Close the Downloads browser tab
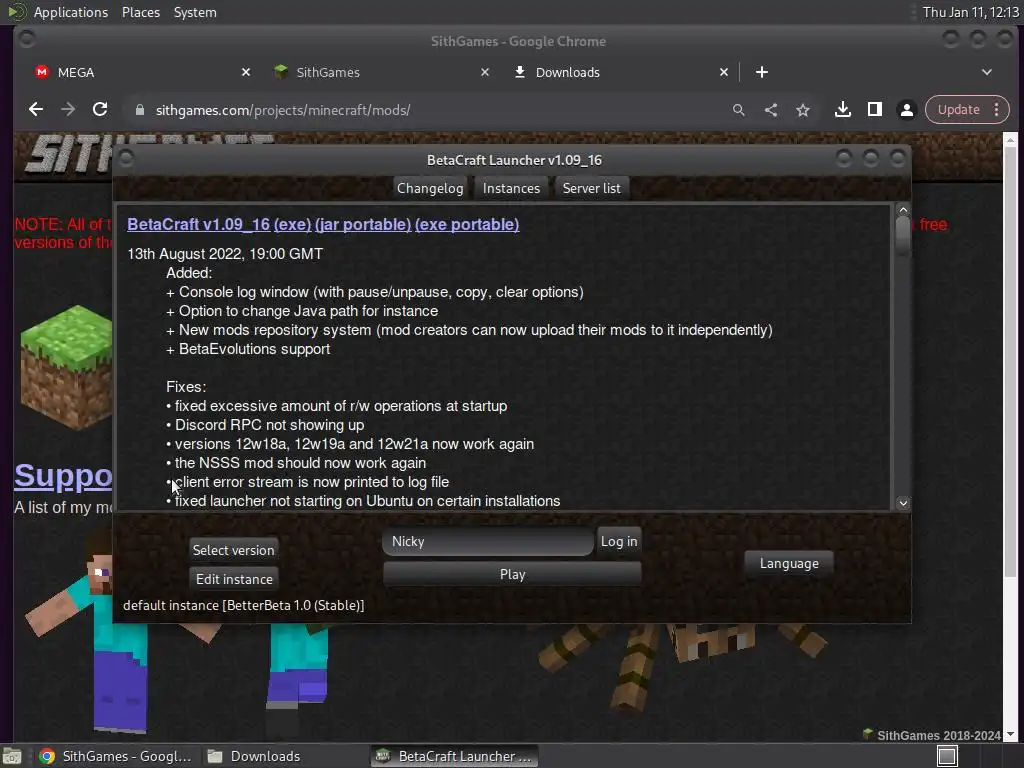 click(724, 72)
